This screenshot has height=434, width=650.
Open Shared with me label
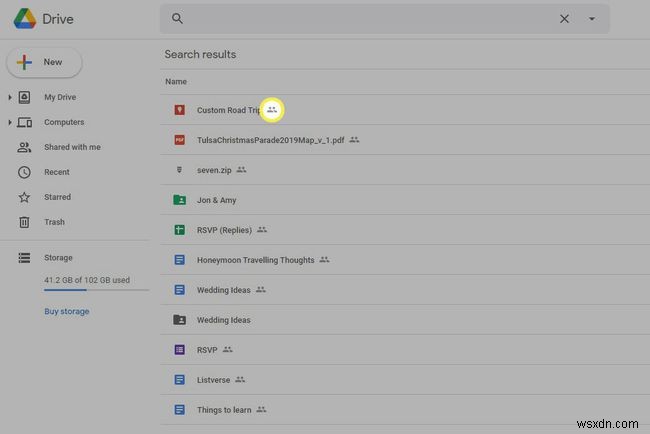tap(73, 147)
